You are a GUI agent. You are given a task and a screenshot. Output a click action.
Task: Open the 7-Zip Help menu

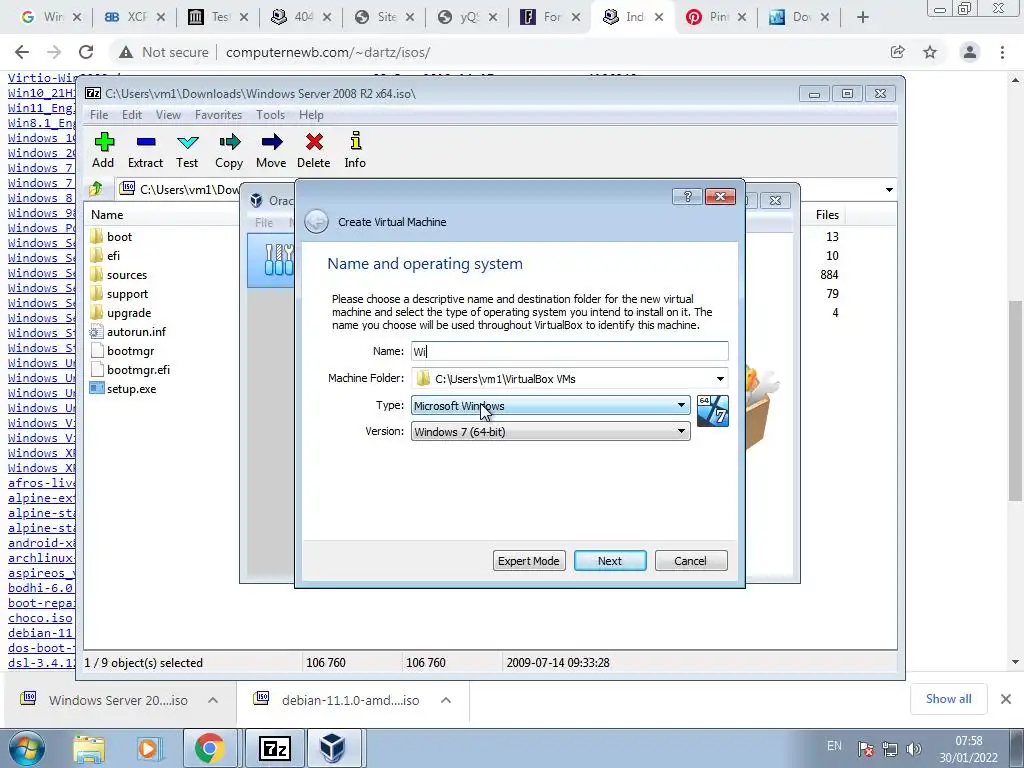(312, 115)
